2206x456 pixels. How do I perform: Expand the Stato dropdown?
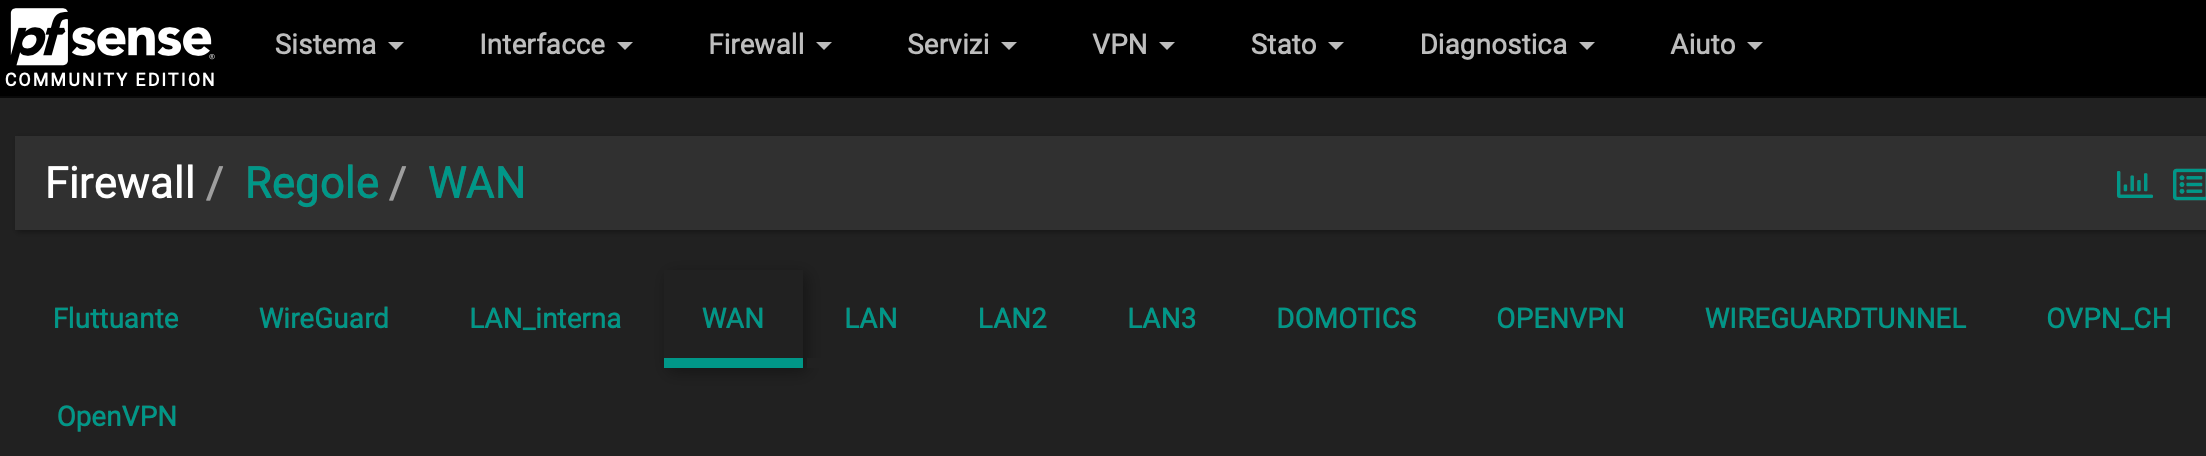click(x=1296, y=45)
